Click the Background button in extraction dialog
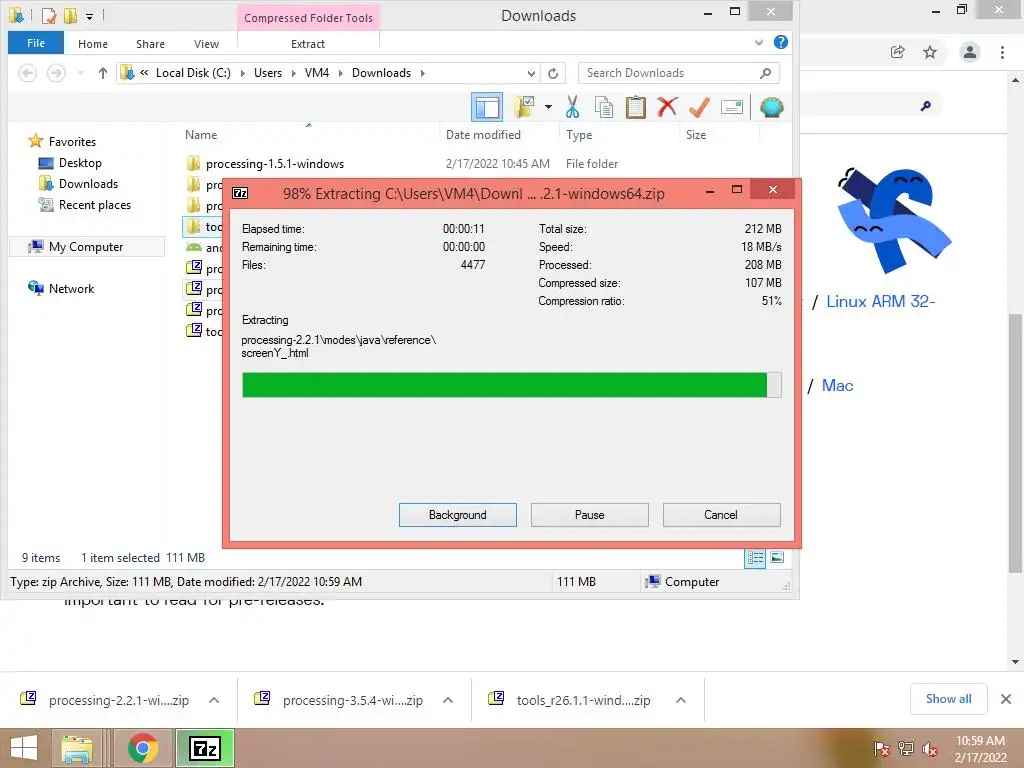 tap(457, 515)
